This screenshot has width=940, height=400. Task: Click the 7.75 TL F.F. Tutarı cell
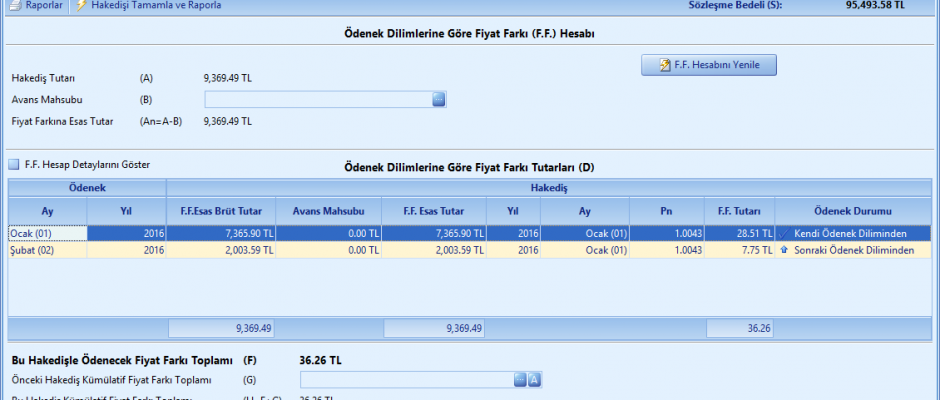(740, 250)
